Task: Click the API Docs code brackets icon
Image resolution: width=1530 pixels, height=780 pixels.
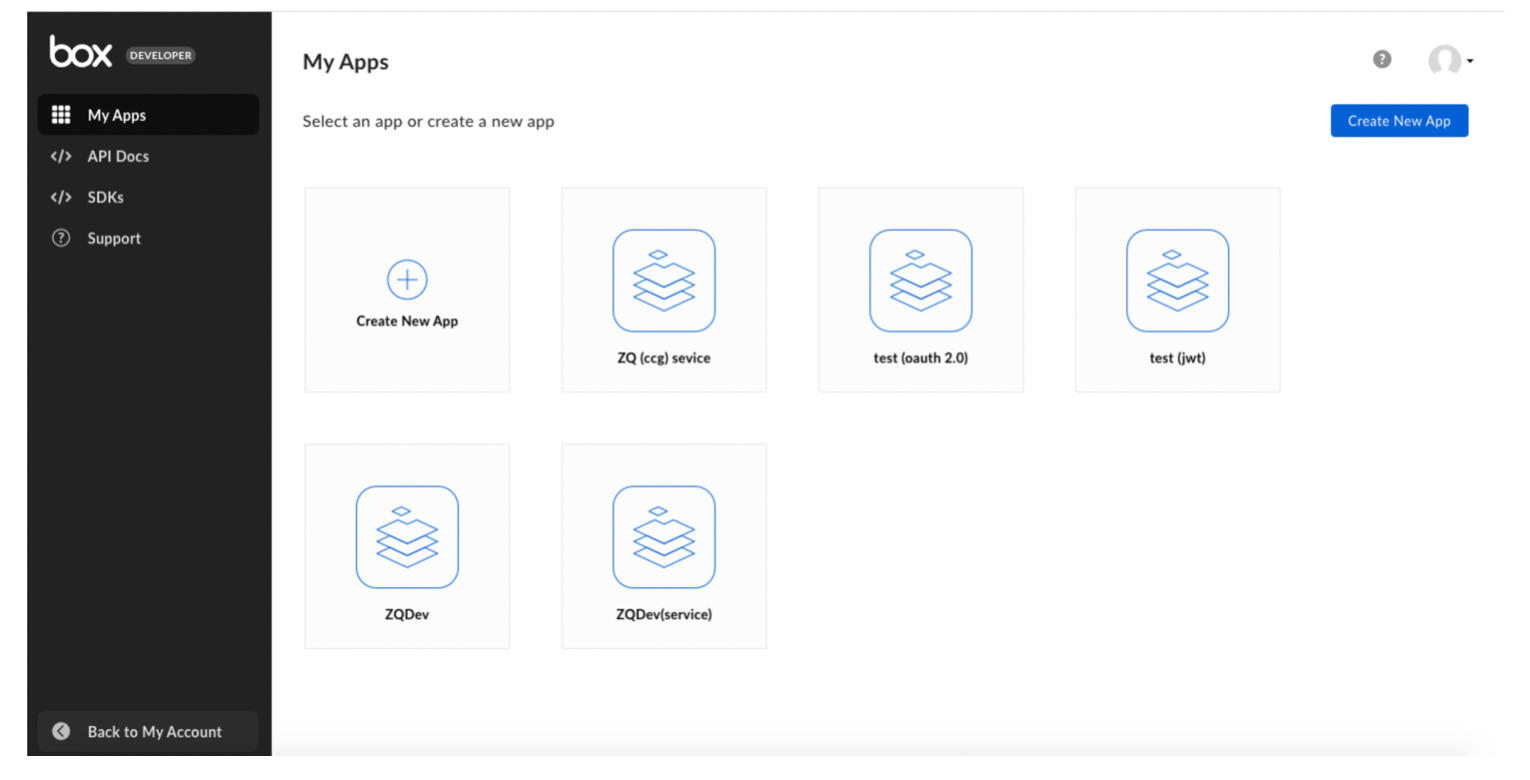Action: tap(61, 156)
